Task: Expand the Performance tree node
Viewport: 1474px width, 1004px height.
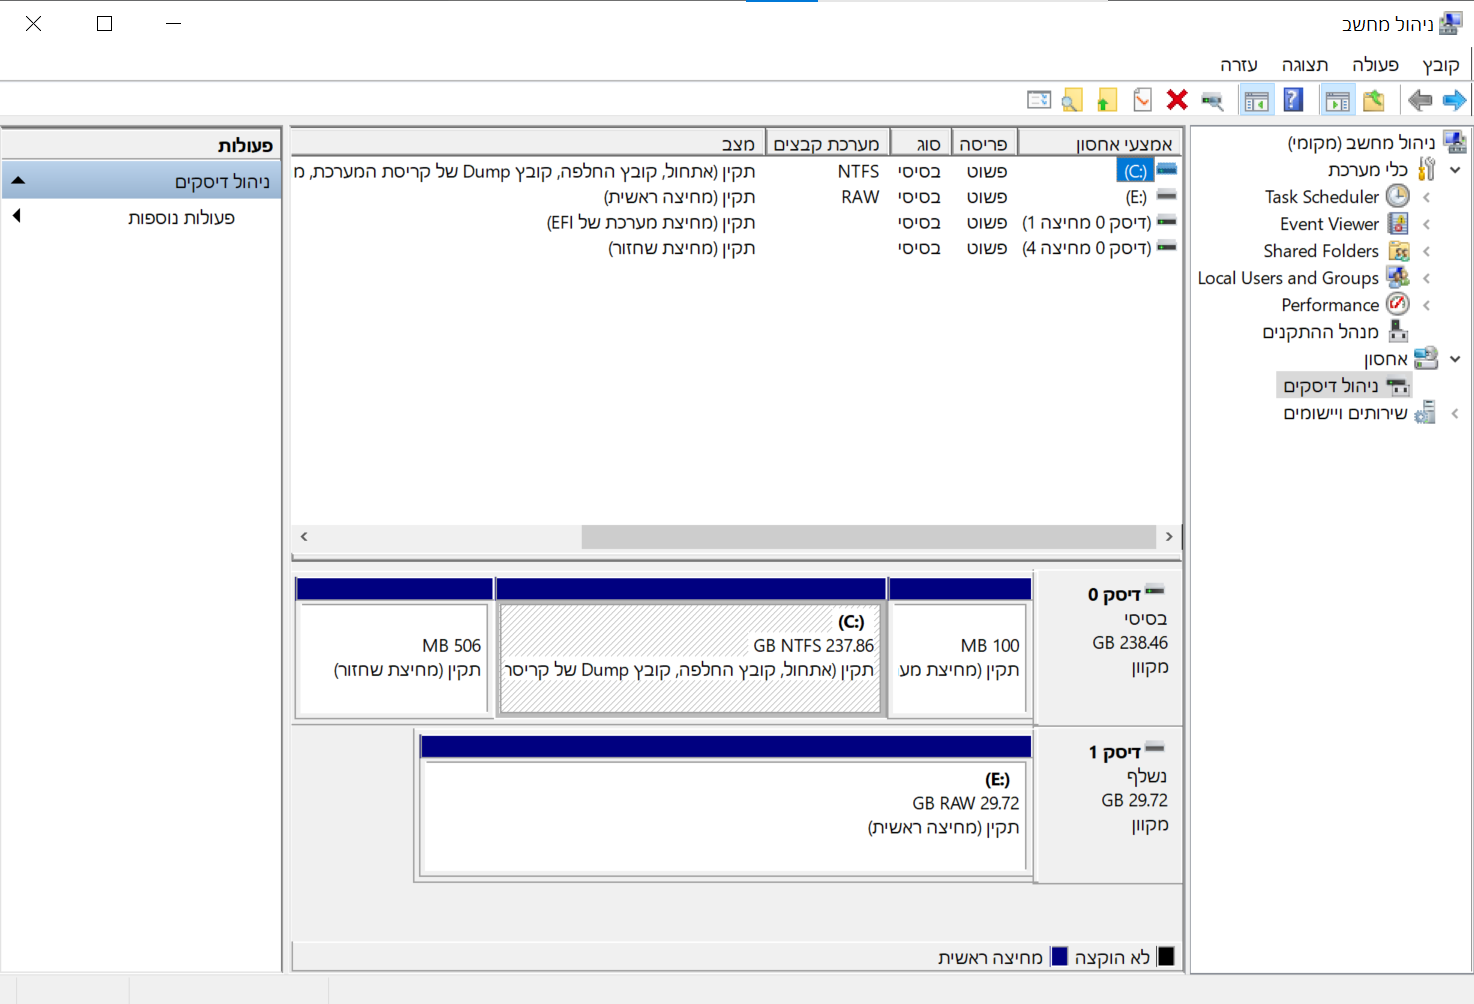Action: click(x=1426, y=305)
